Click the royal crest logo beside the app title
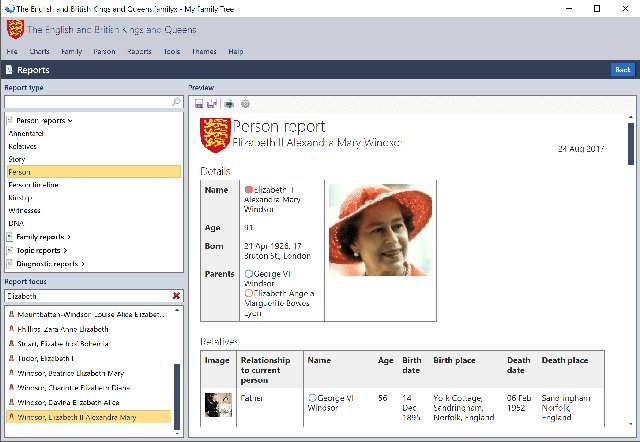Screen dimensions: 640x442 pos(15,29)
